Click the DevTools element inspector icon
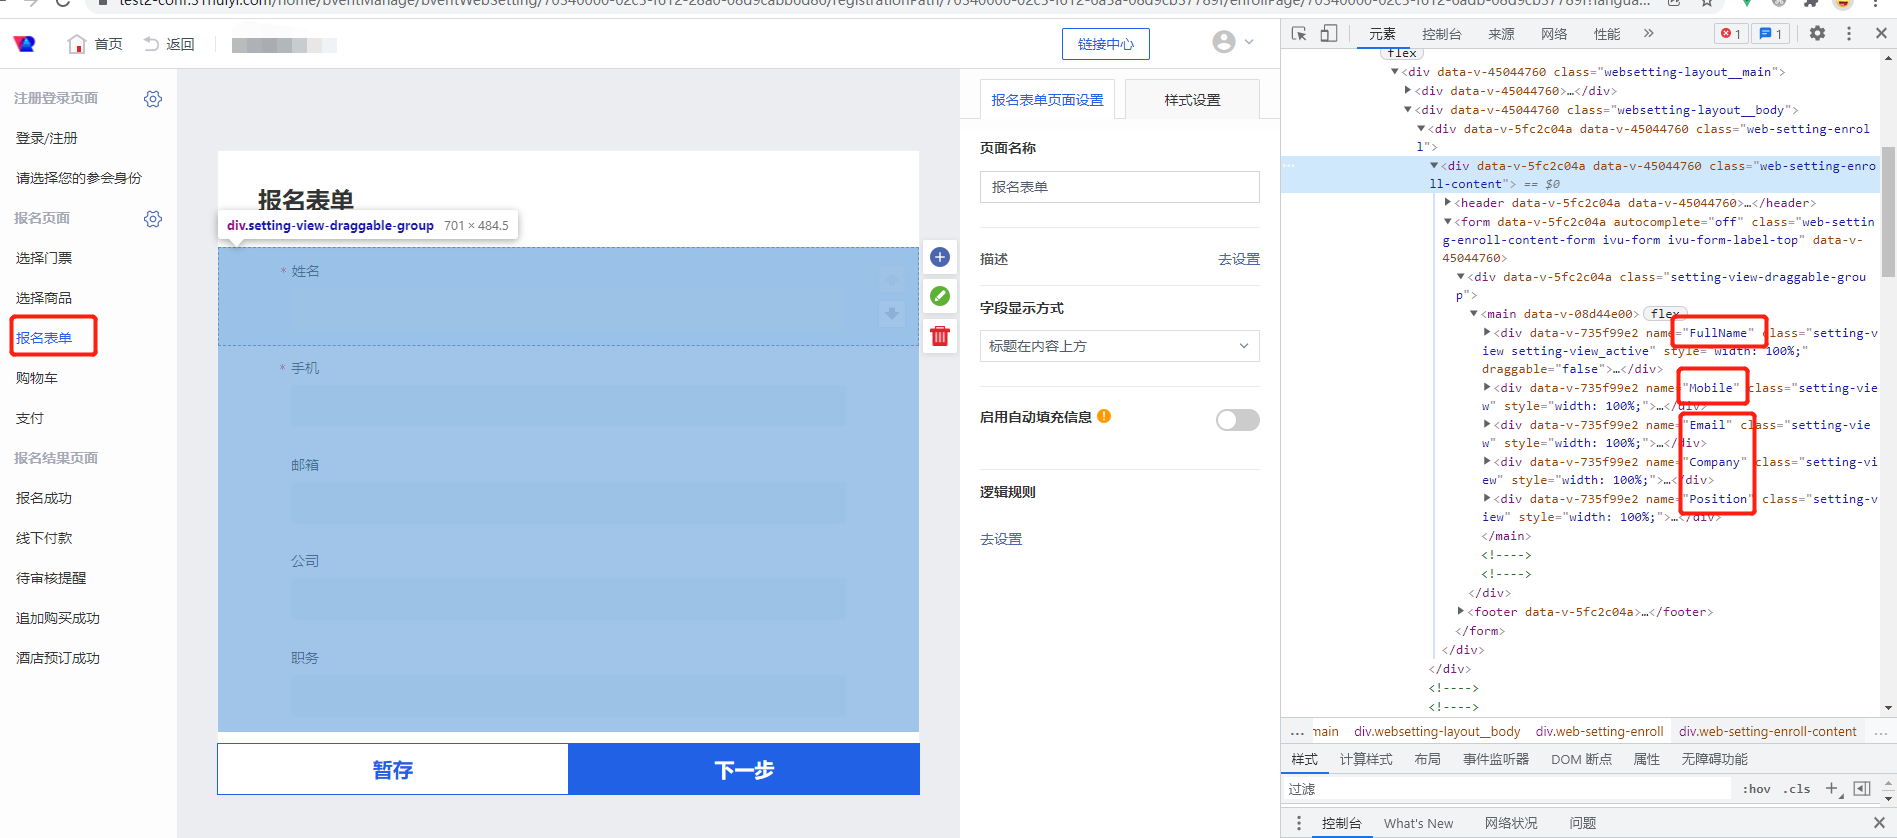 click(x=1299, y=34)
